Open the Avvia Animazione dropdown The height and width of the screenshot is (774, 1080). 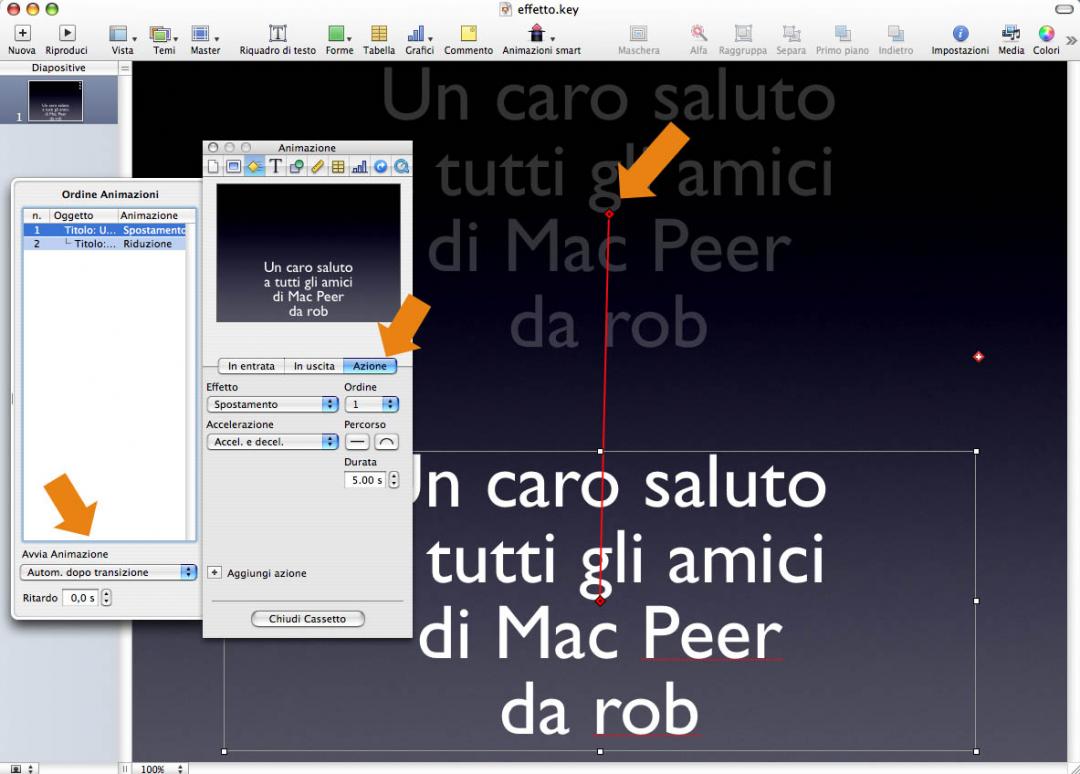[x=108, y=572]
